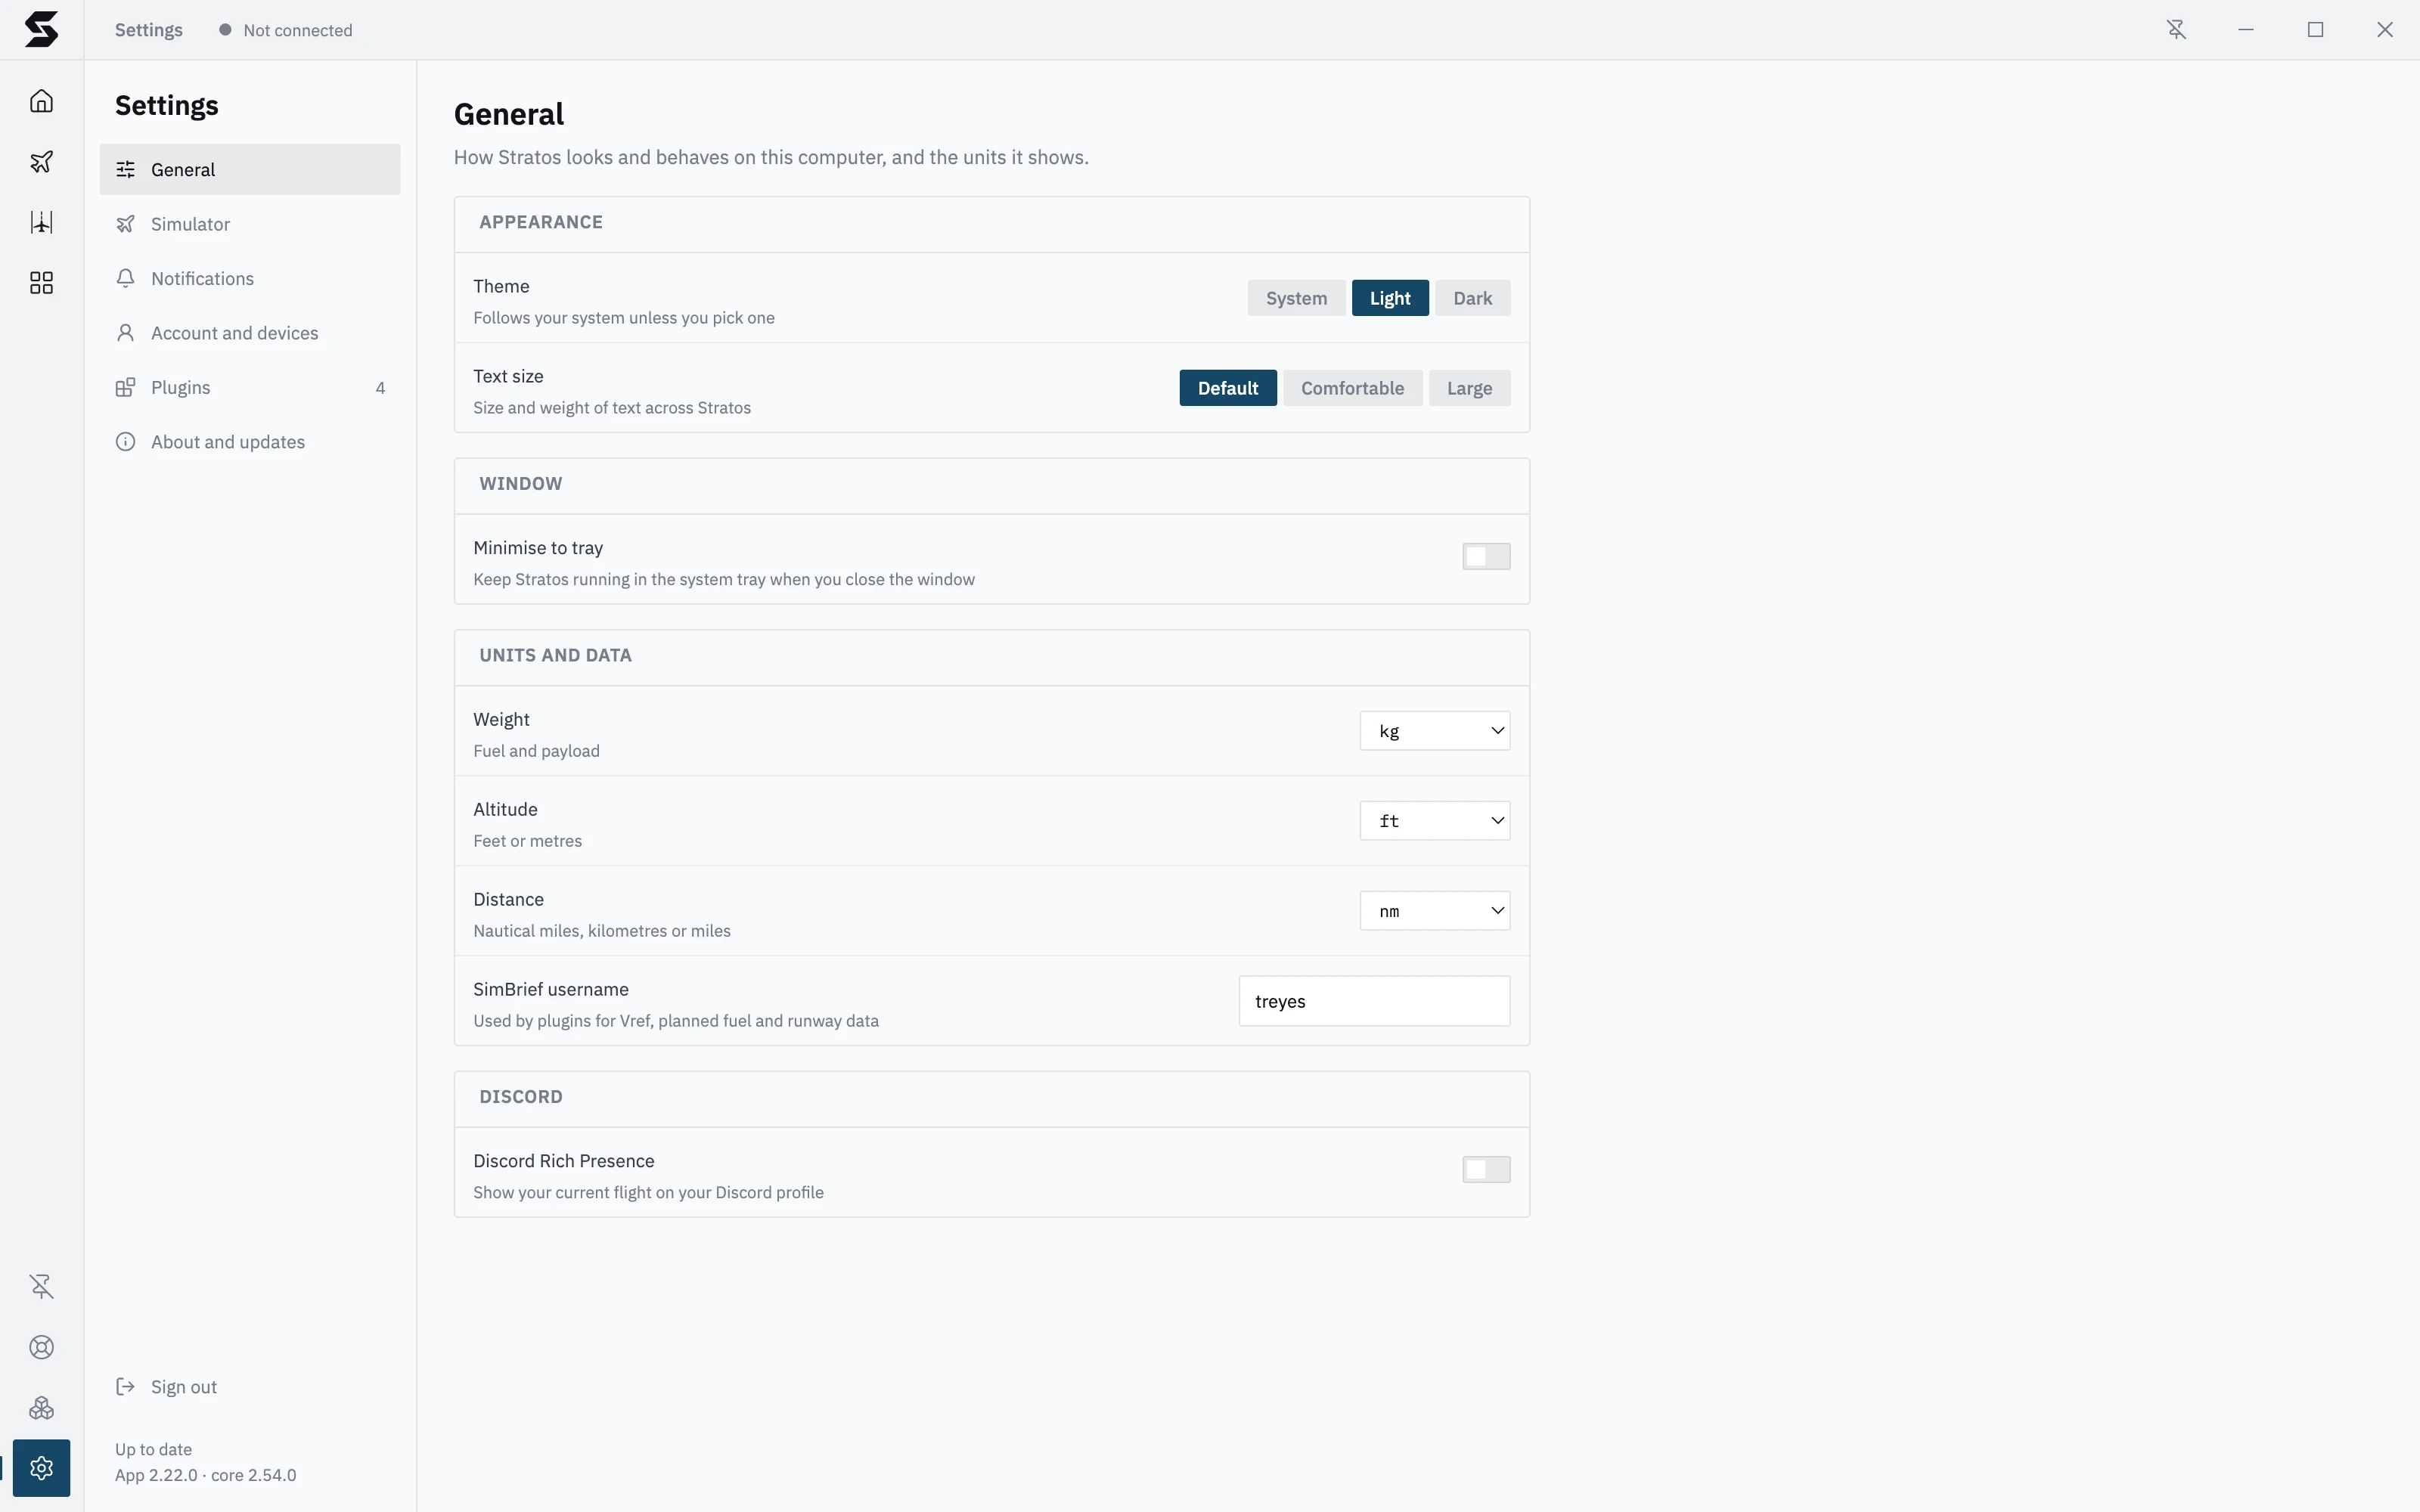The width and height of the screenshot is (2420, 1512).
Task: Open About and updates section
Action: (x=250, y=442)
